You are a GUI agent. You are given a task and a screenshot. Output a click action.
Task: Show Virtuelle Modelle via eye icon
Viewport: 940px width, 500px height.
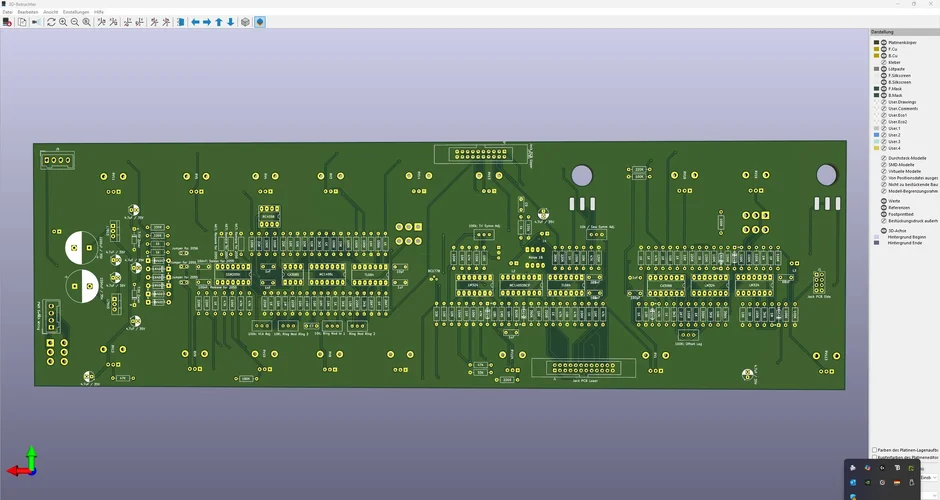click(884, 171)
